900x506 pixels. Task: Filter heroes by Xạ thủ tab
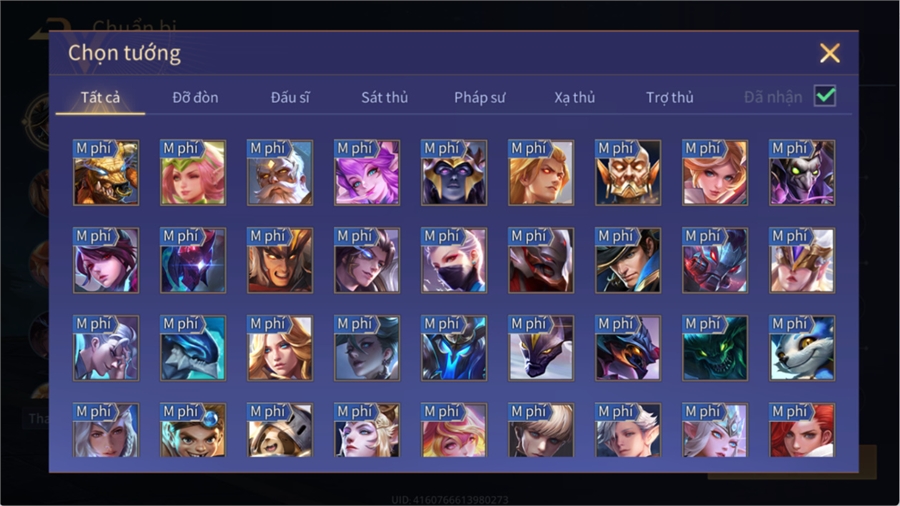(x=575, y=98)
